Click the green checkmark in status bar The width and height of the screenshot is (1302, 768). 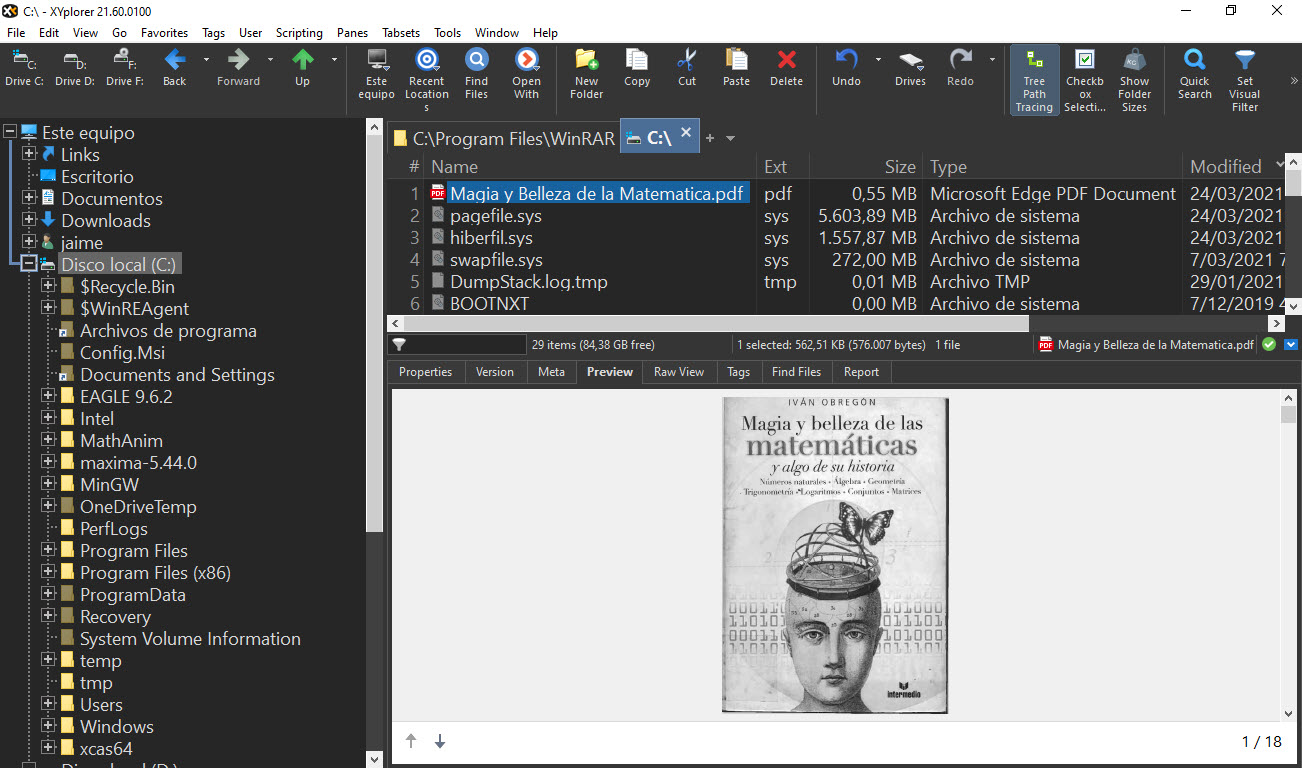point(1269,345)
